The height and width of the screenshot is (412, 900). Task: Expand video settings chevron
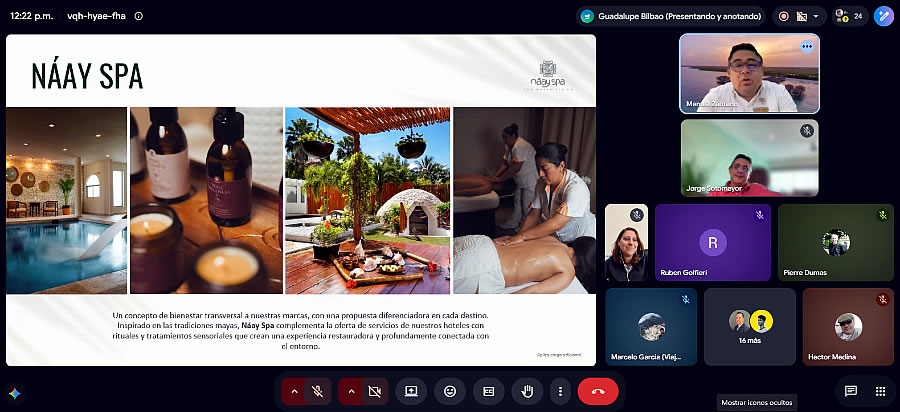pyautogui.click(x=351, y=391)
